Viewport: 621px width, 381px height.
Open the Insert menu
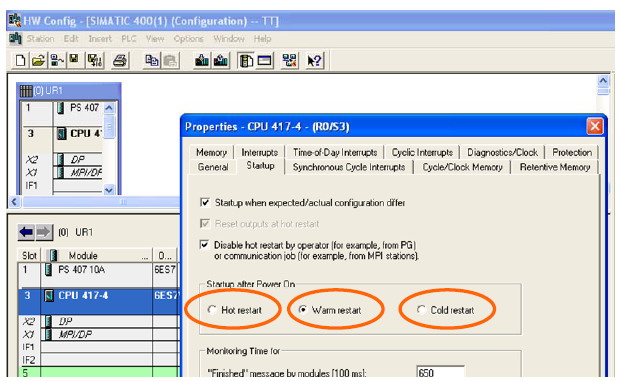coord(100,39)
